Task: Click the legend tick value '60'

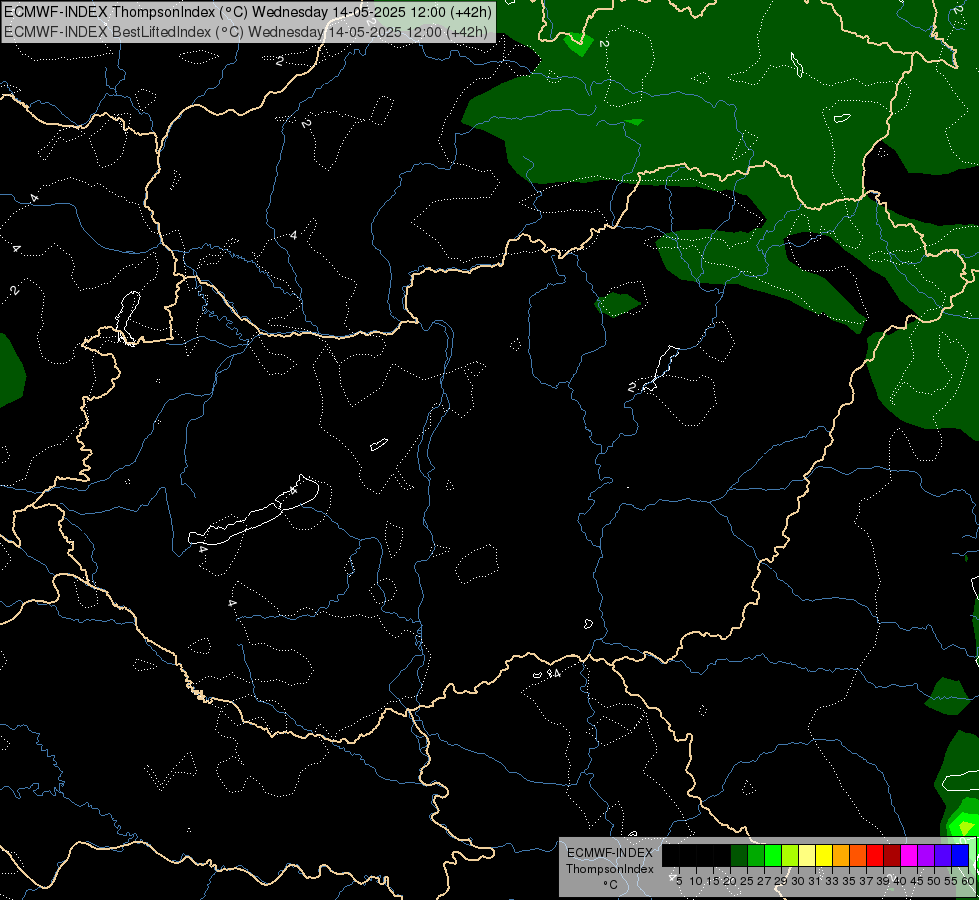Action: (968, 881)
